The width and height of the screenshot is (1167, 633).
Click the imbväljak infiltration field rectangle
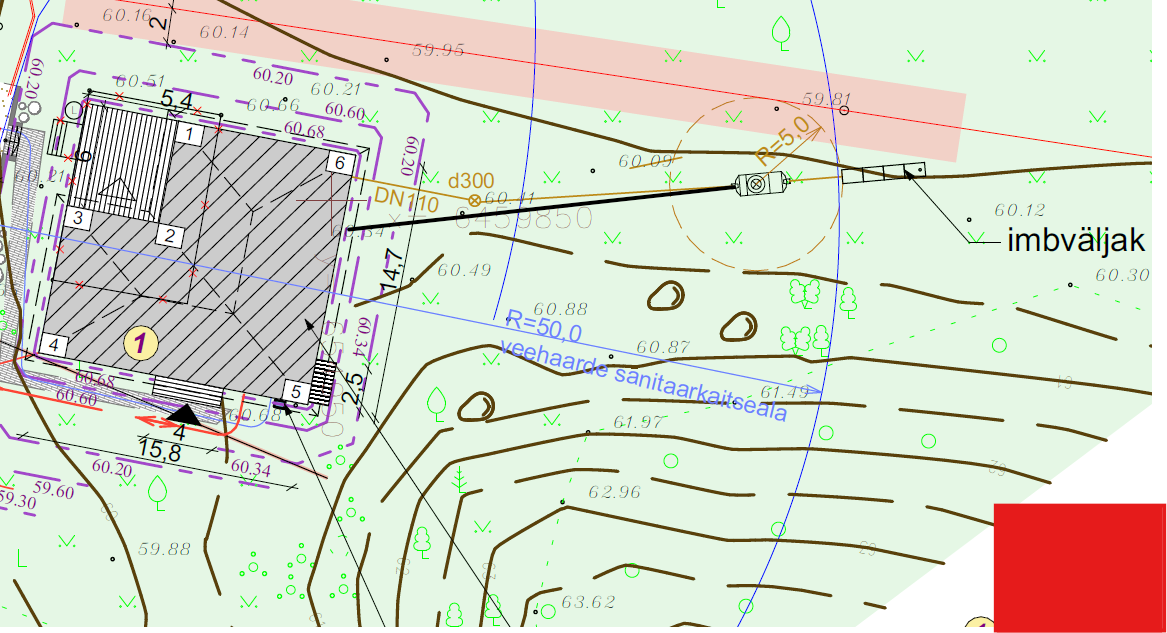883,175
